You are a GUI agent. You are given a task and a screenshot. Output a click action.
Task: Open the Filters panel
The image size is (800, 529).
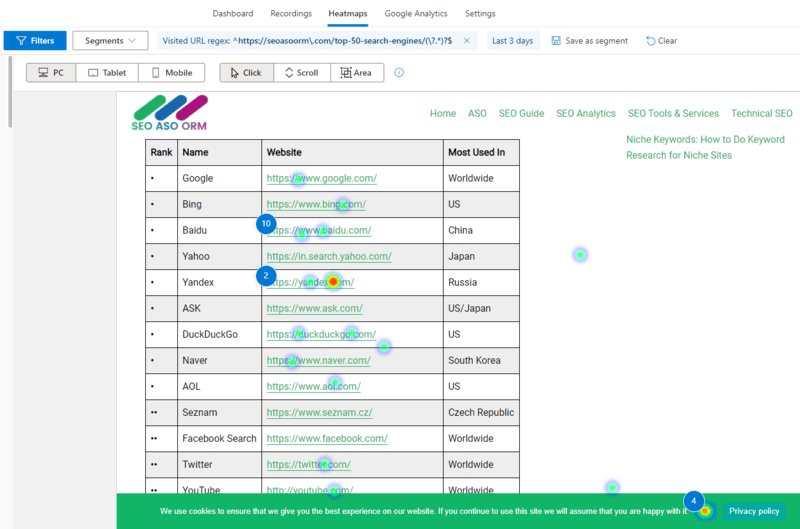pos(35,41)
